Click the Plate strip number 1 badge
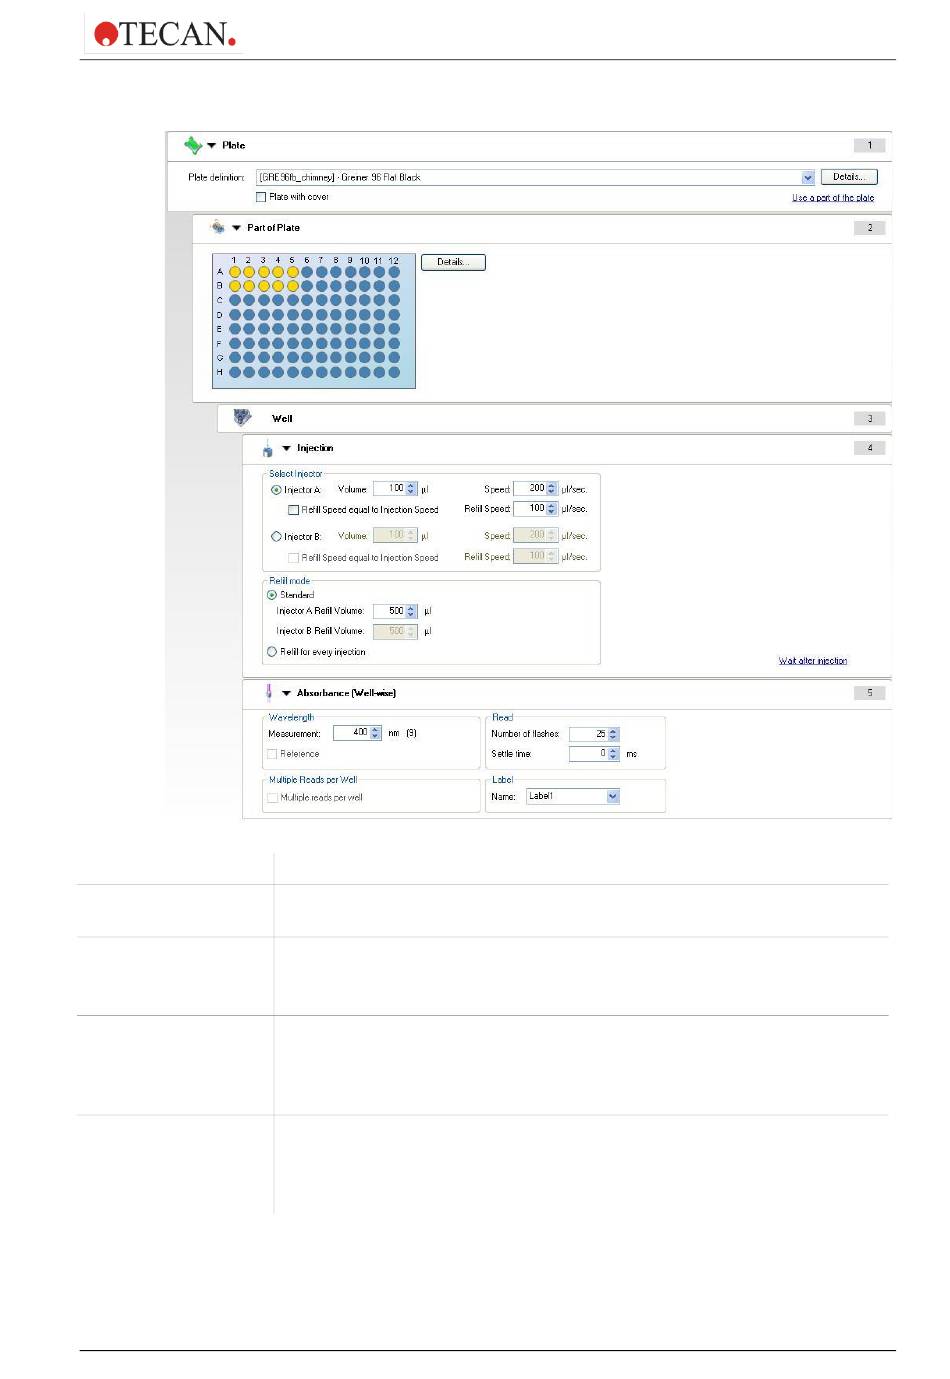This screenshot has width=950, height=1379. click(x=870, y=146)
